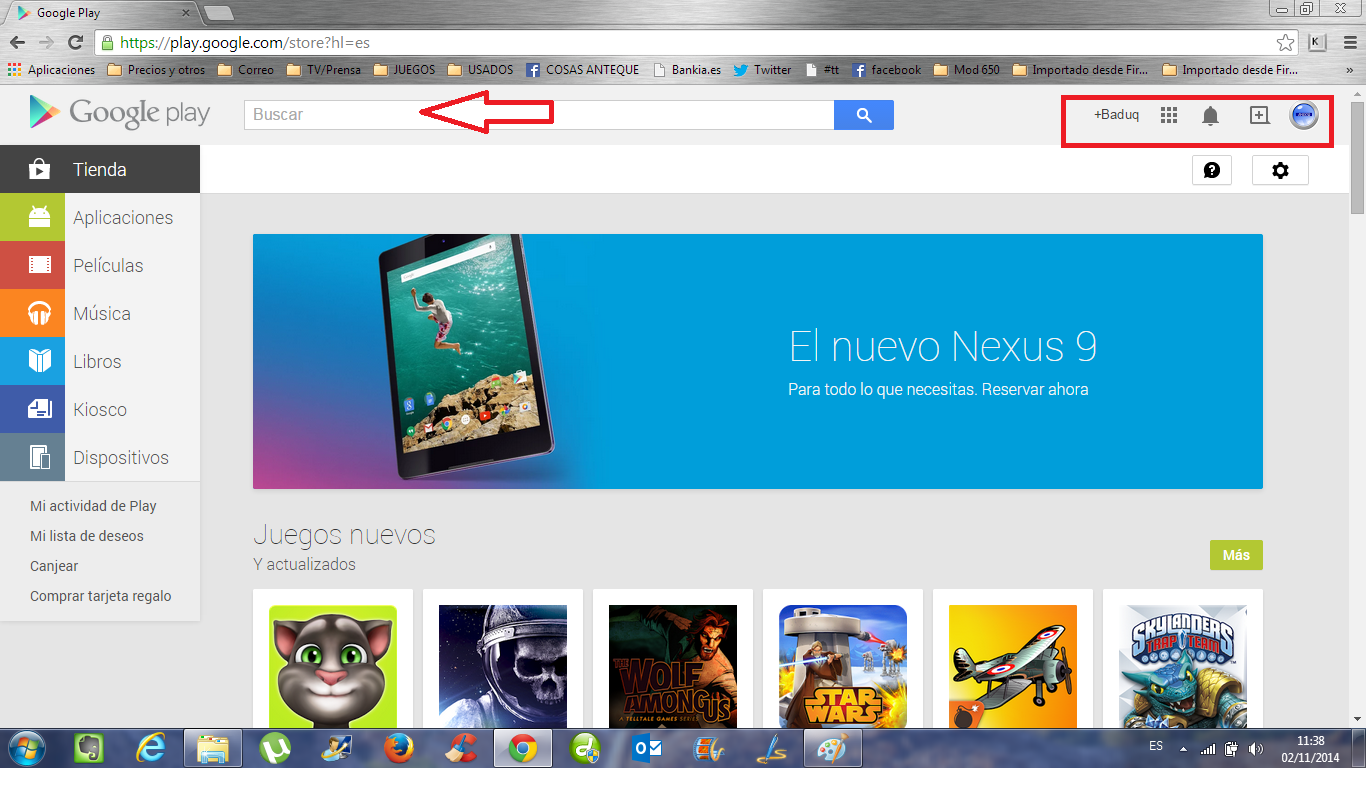Open the Nexus 9 promo banner
Viewport: 1366px width, 794px height.
757,361
